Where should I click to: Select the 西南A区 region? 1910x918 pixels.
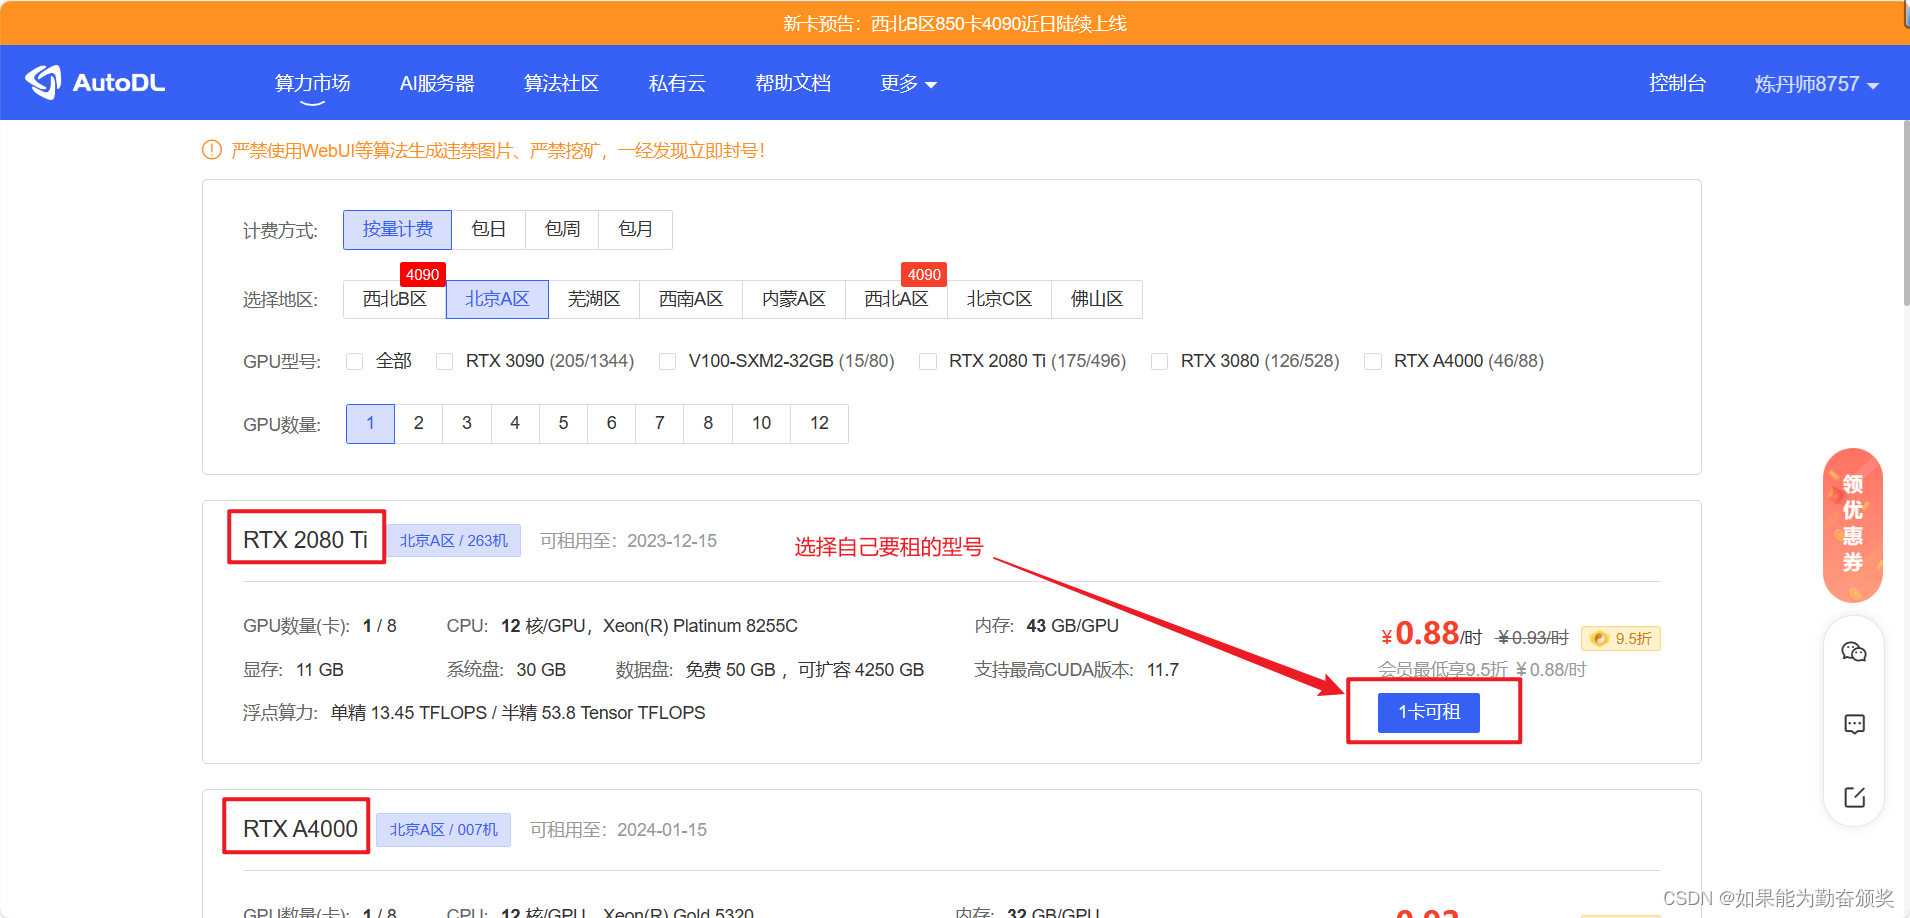pyautogui.click(x=691, y=299)
